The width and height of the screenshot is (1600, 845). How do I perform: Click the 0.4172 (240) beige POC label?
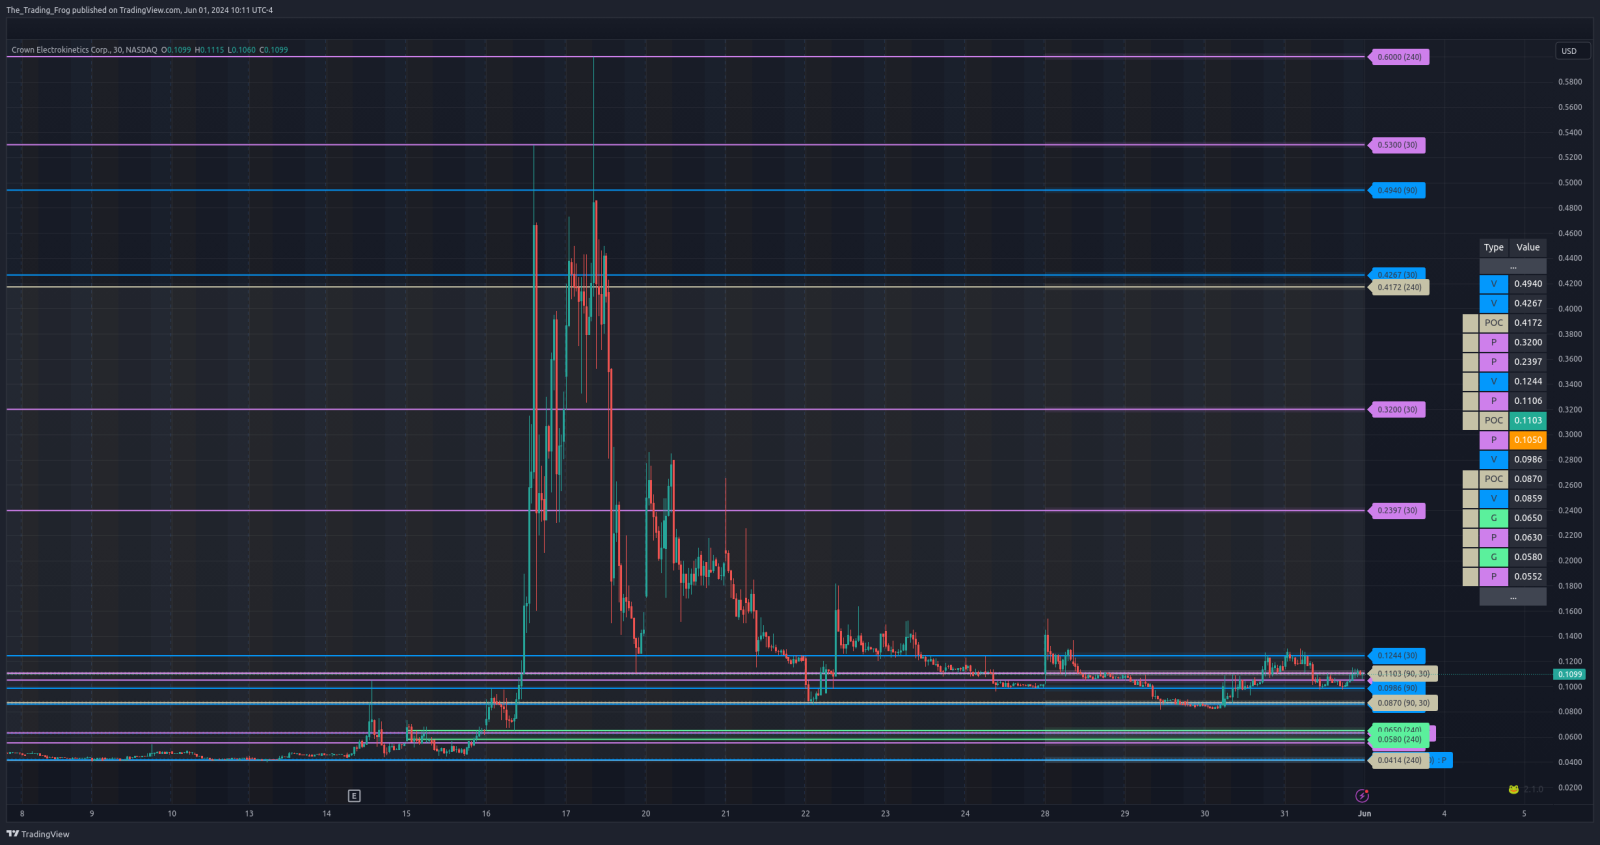(x=1400, y=287)
